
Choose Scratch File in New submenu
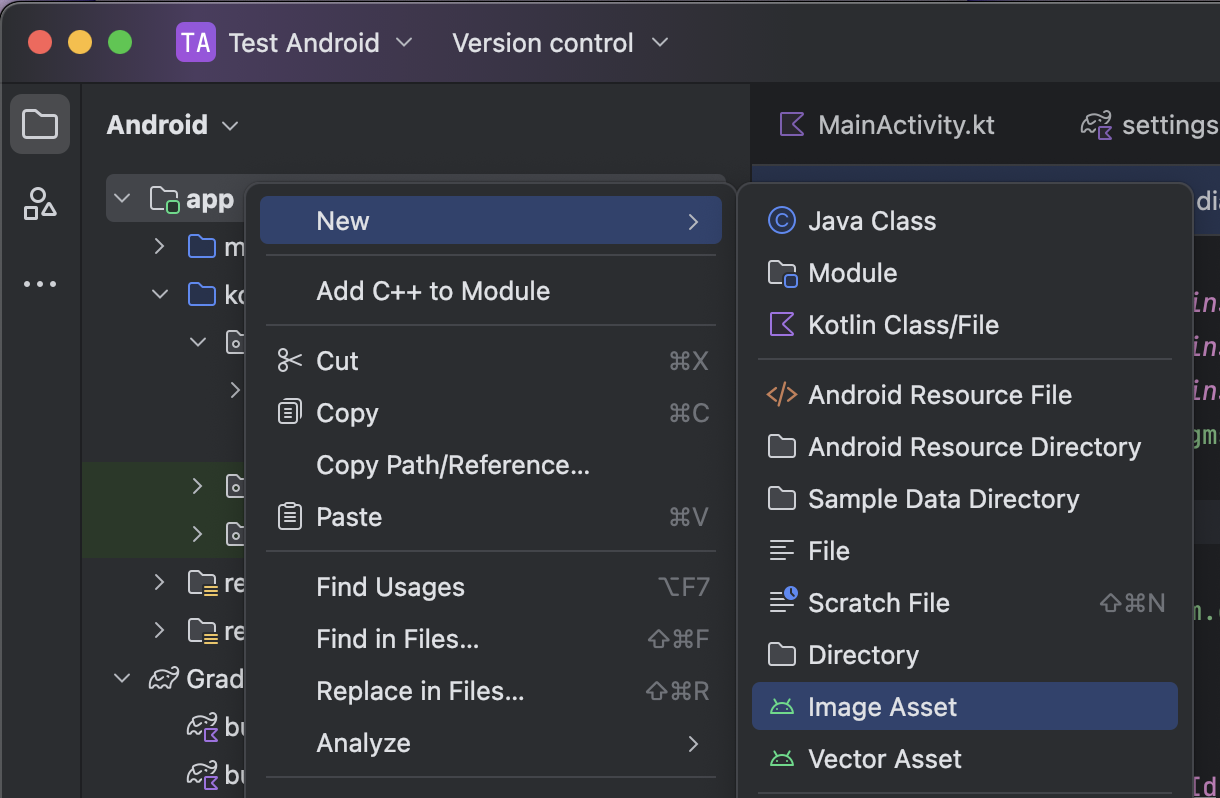pyautogui.click(x=965, y=603)
